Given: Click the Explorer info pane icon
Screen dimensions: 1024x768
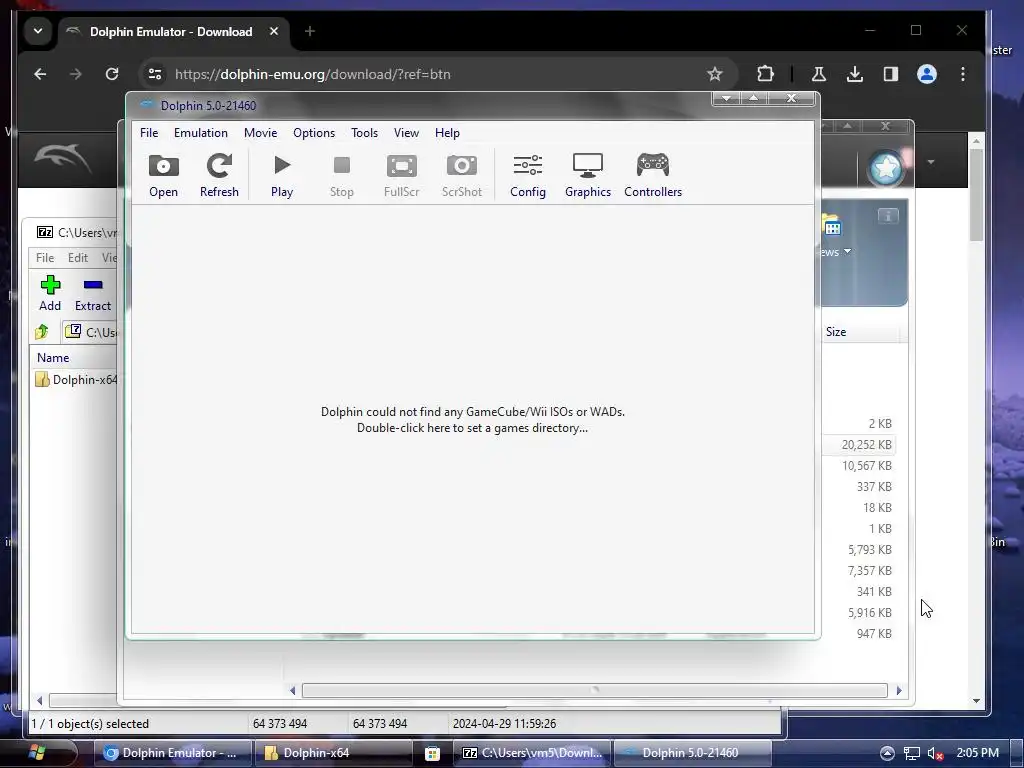Looking at the screenshot, I should [x=888, y=216].
